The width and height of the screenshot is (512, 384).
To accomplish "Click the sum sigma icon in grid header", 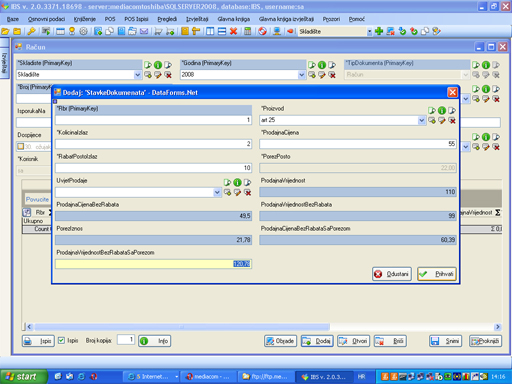I will tap(498, 212).
